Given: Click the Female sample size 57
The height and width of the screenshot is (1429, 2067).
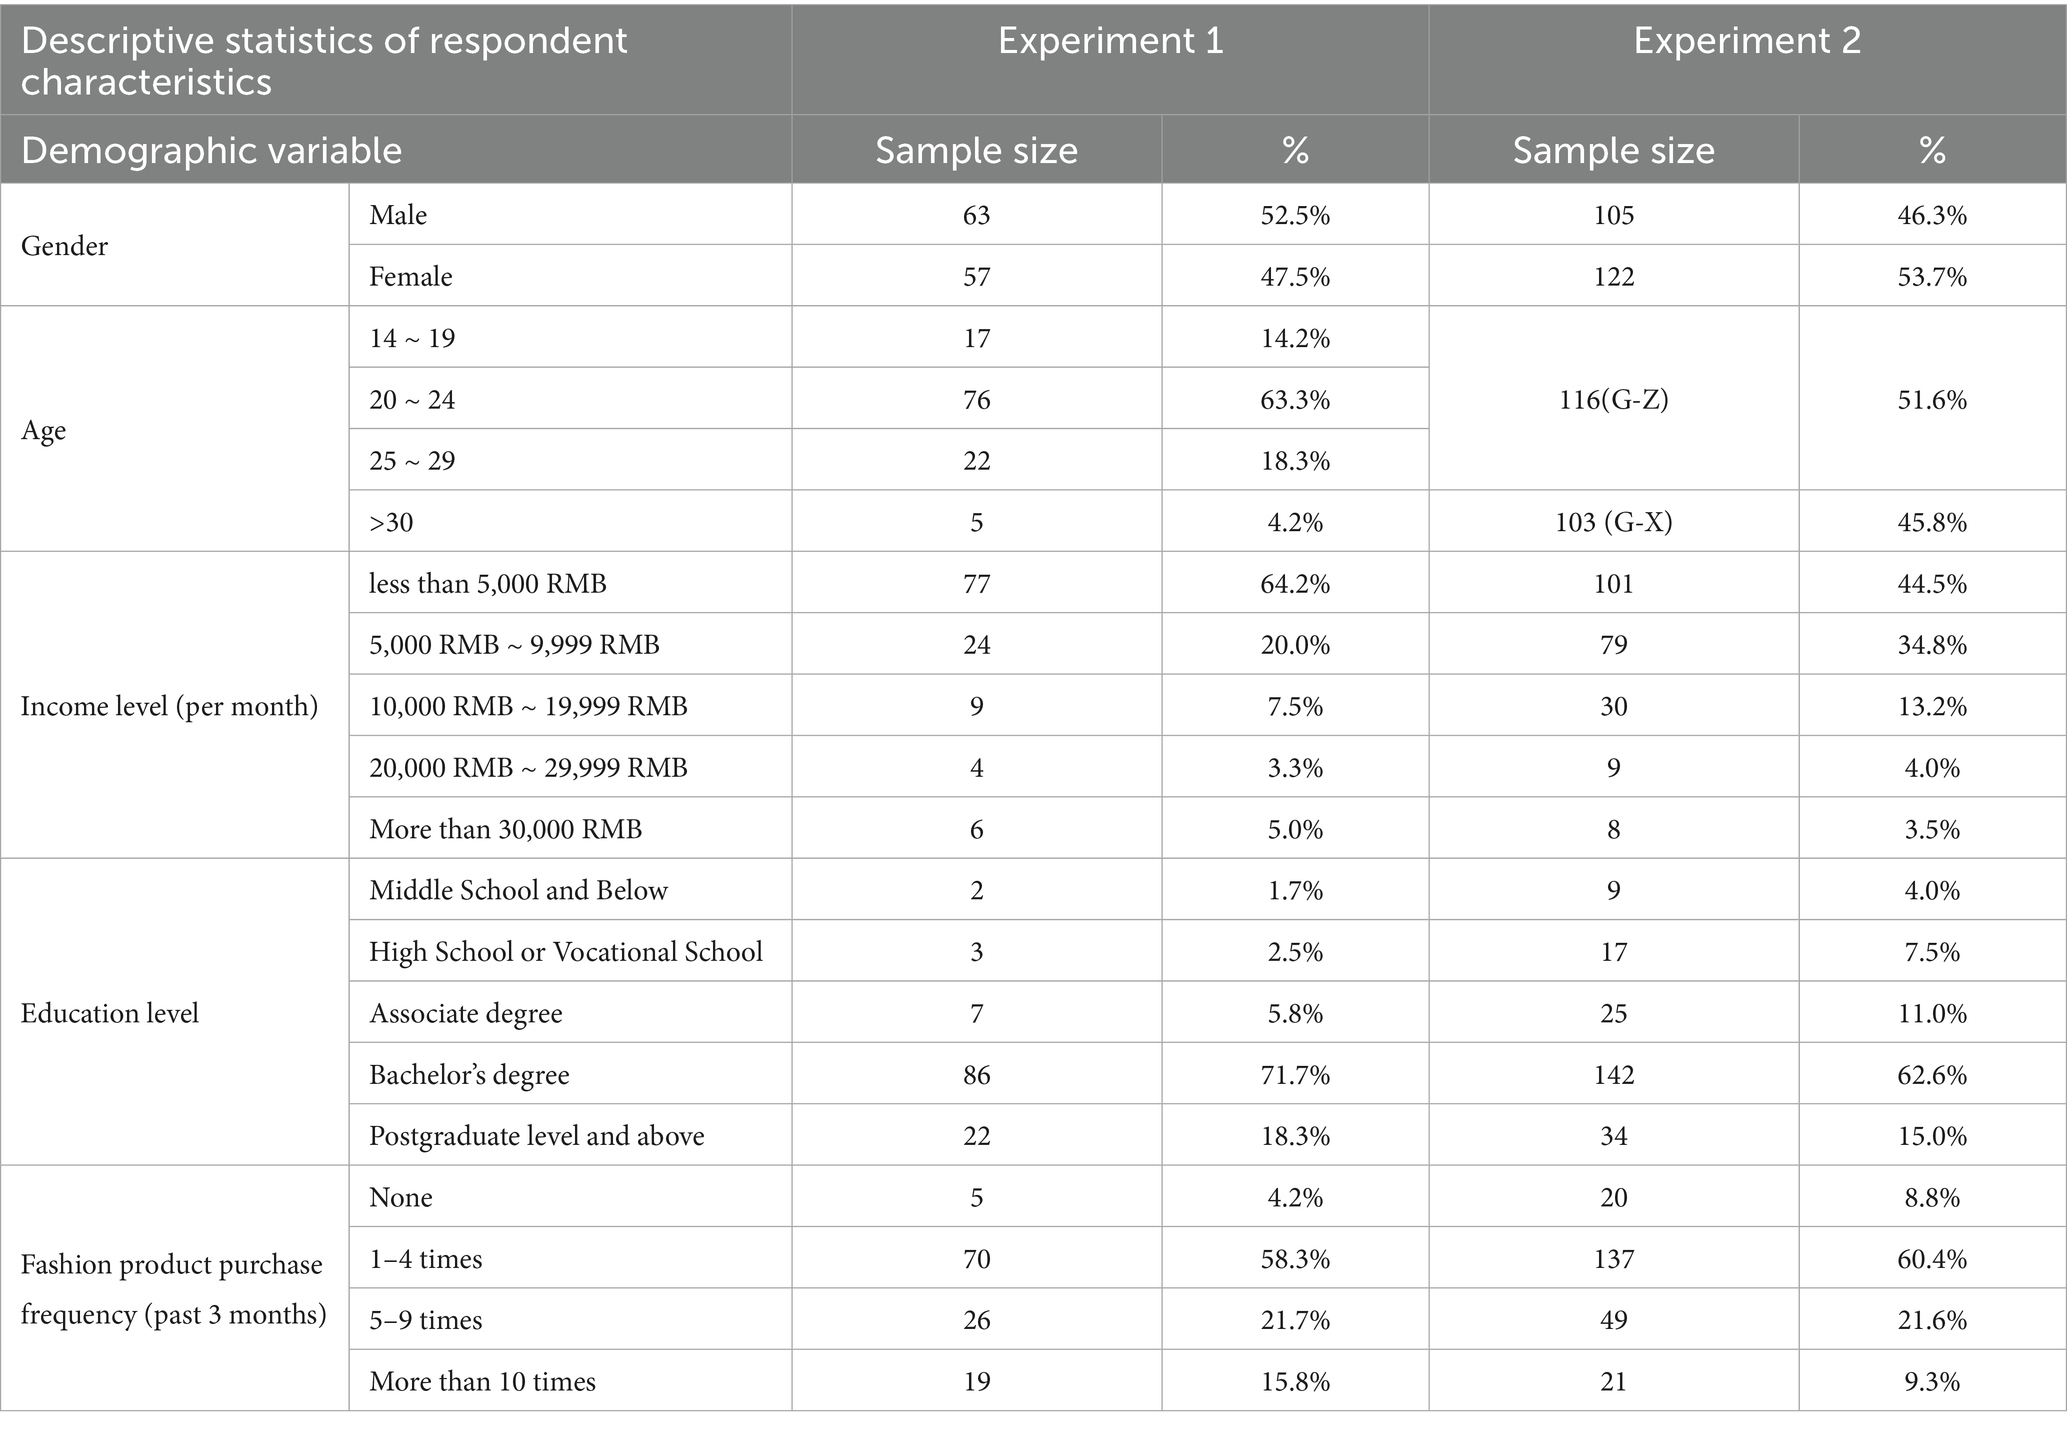Looking at the screenshot, I should pyautogui.click(x=976, y=277).
